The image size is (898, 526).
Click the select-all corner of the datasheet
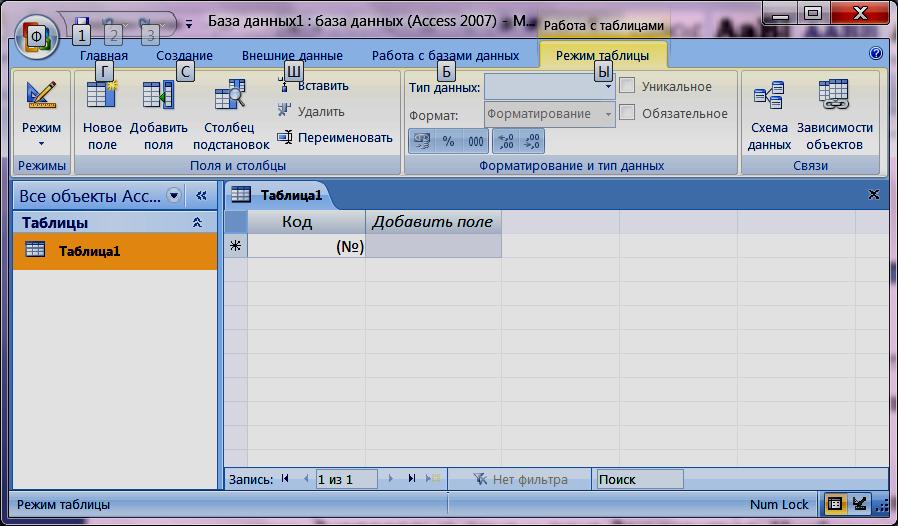tap(235, 222)
